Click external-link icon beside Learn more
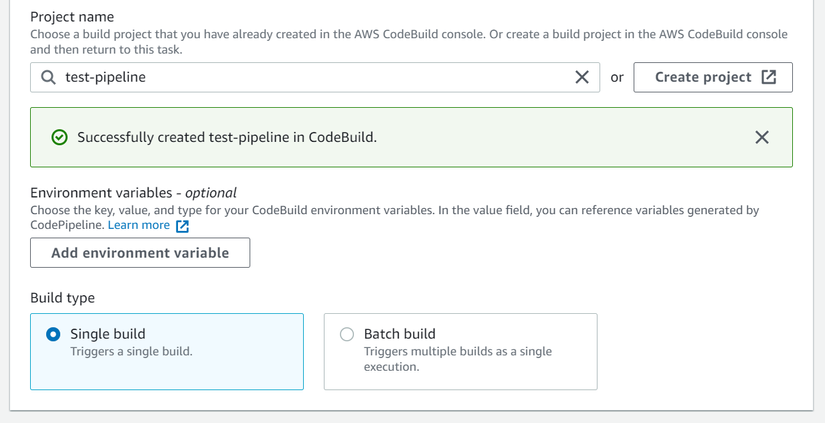 pos(182,226)
